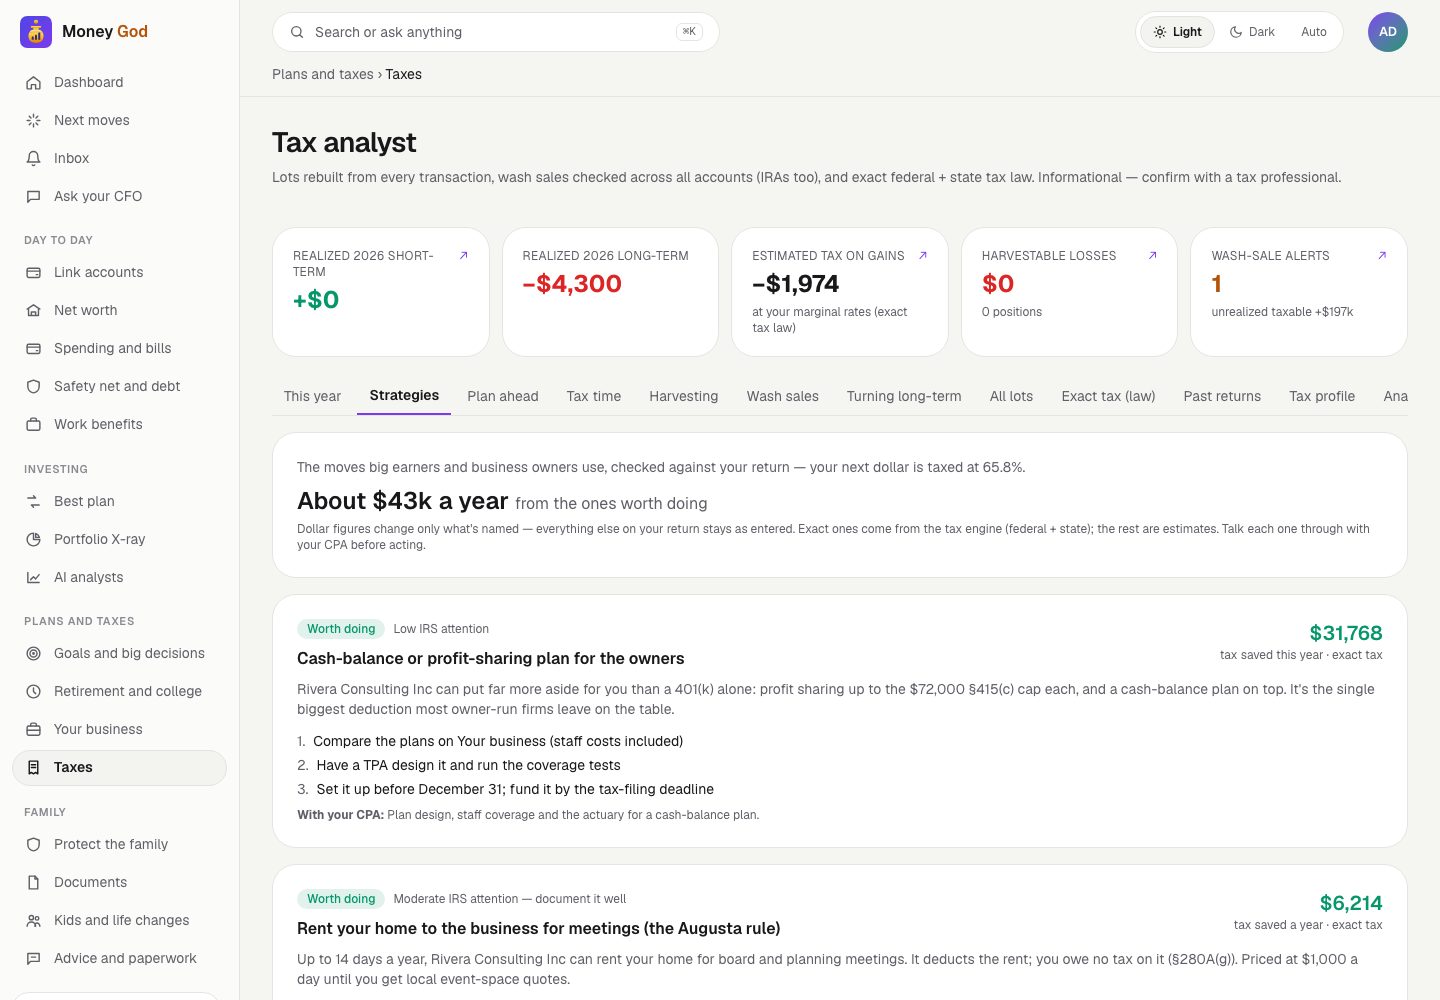Click the Ask your CFO chat icon

33,196
